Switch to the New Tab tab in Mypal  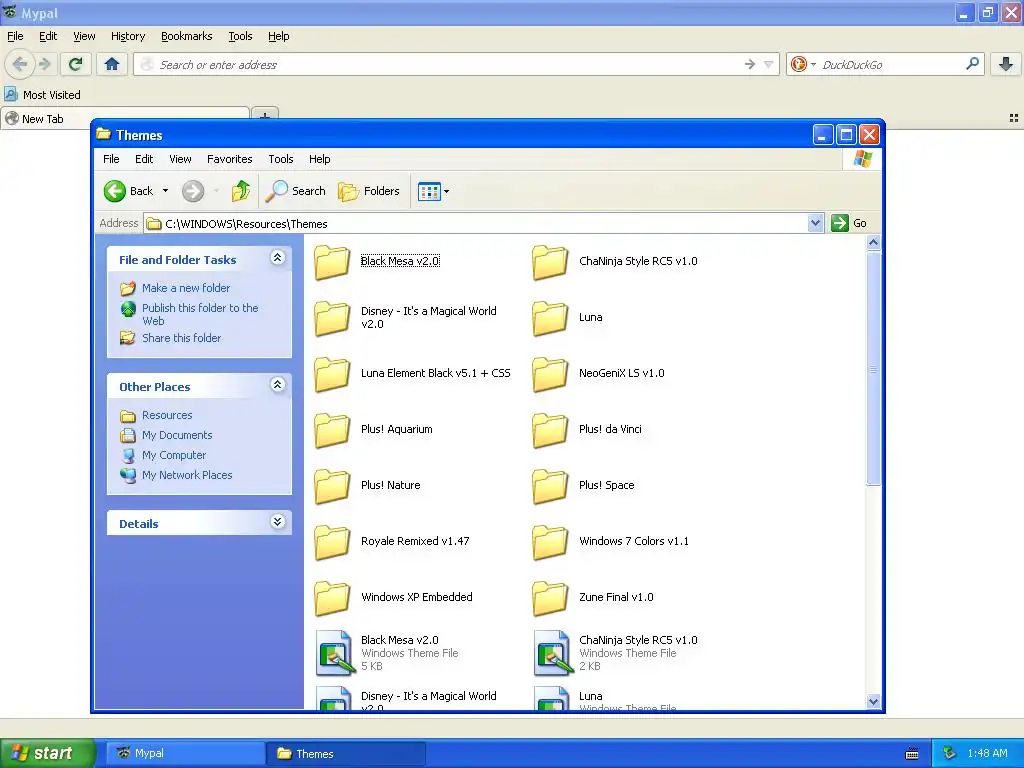tap(125, 118)
